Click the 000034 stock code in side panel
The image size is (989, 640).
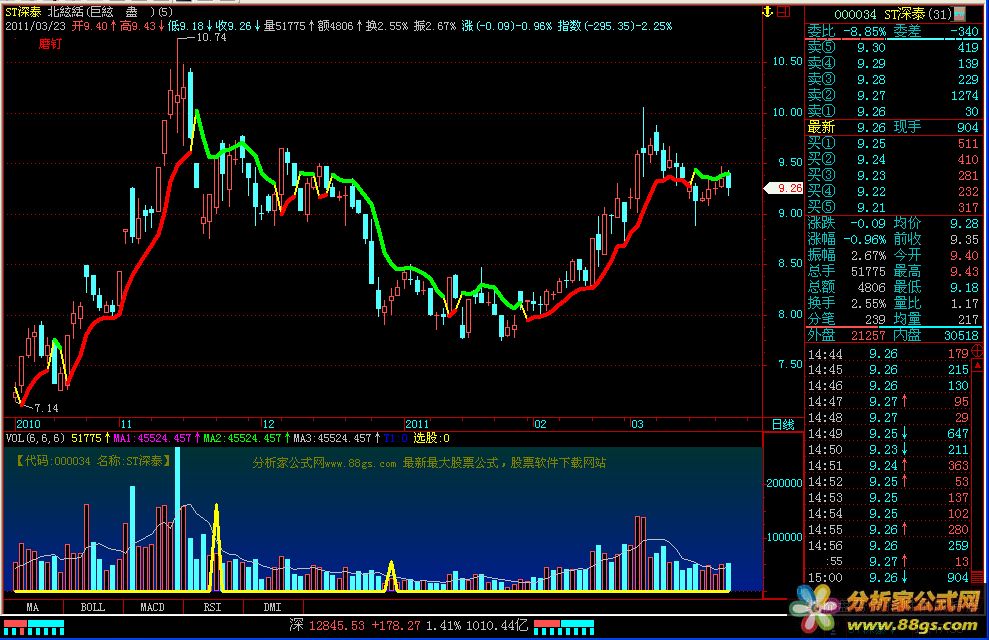(855, 14)
